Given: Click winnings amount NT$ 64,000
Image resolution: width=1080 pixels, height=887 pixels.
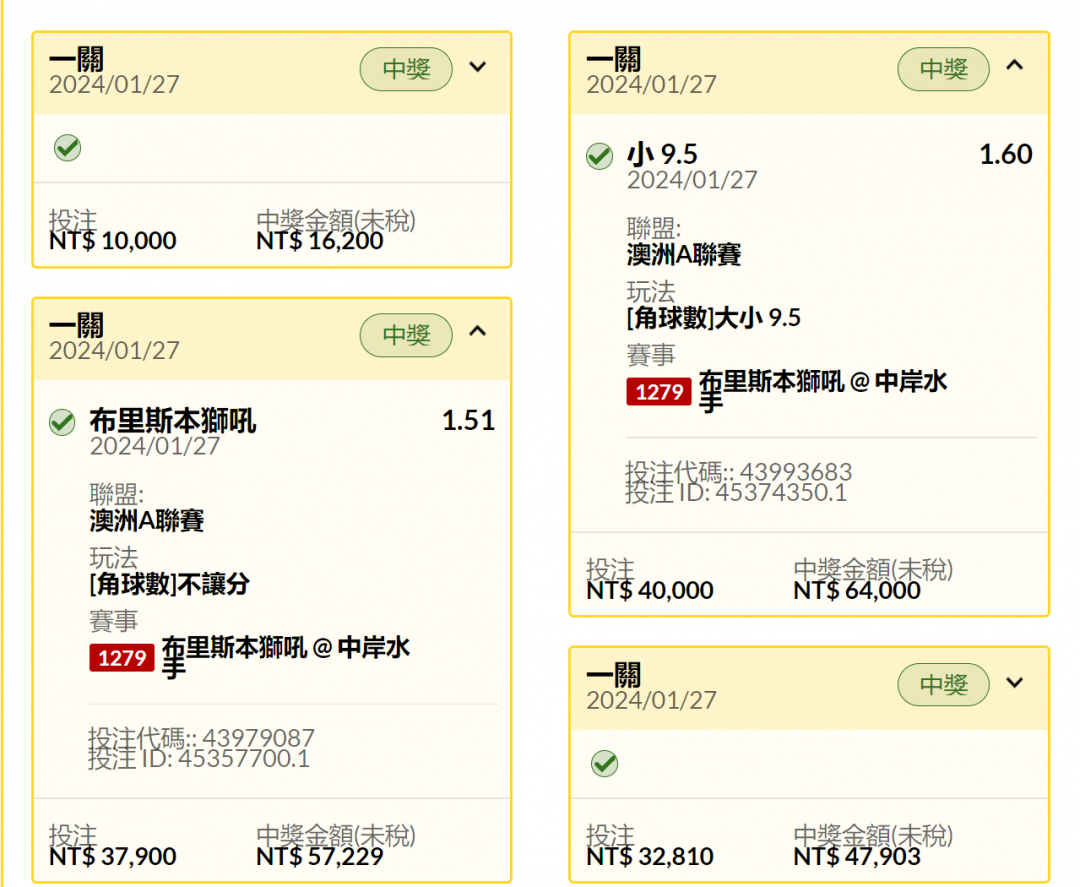Looking at the screenshot, I should [857, 590].
